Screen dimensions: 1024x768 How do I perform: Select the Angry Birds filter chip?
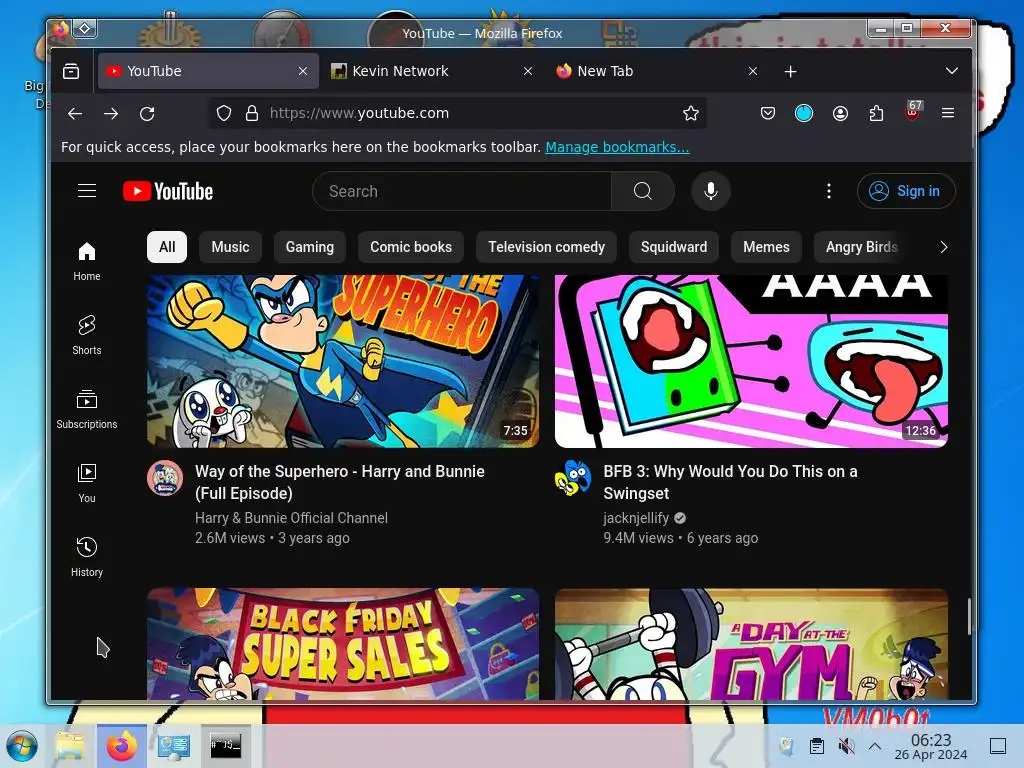861,247
